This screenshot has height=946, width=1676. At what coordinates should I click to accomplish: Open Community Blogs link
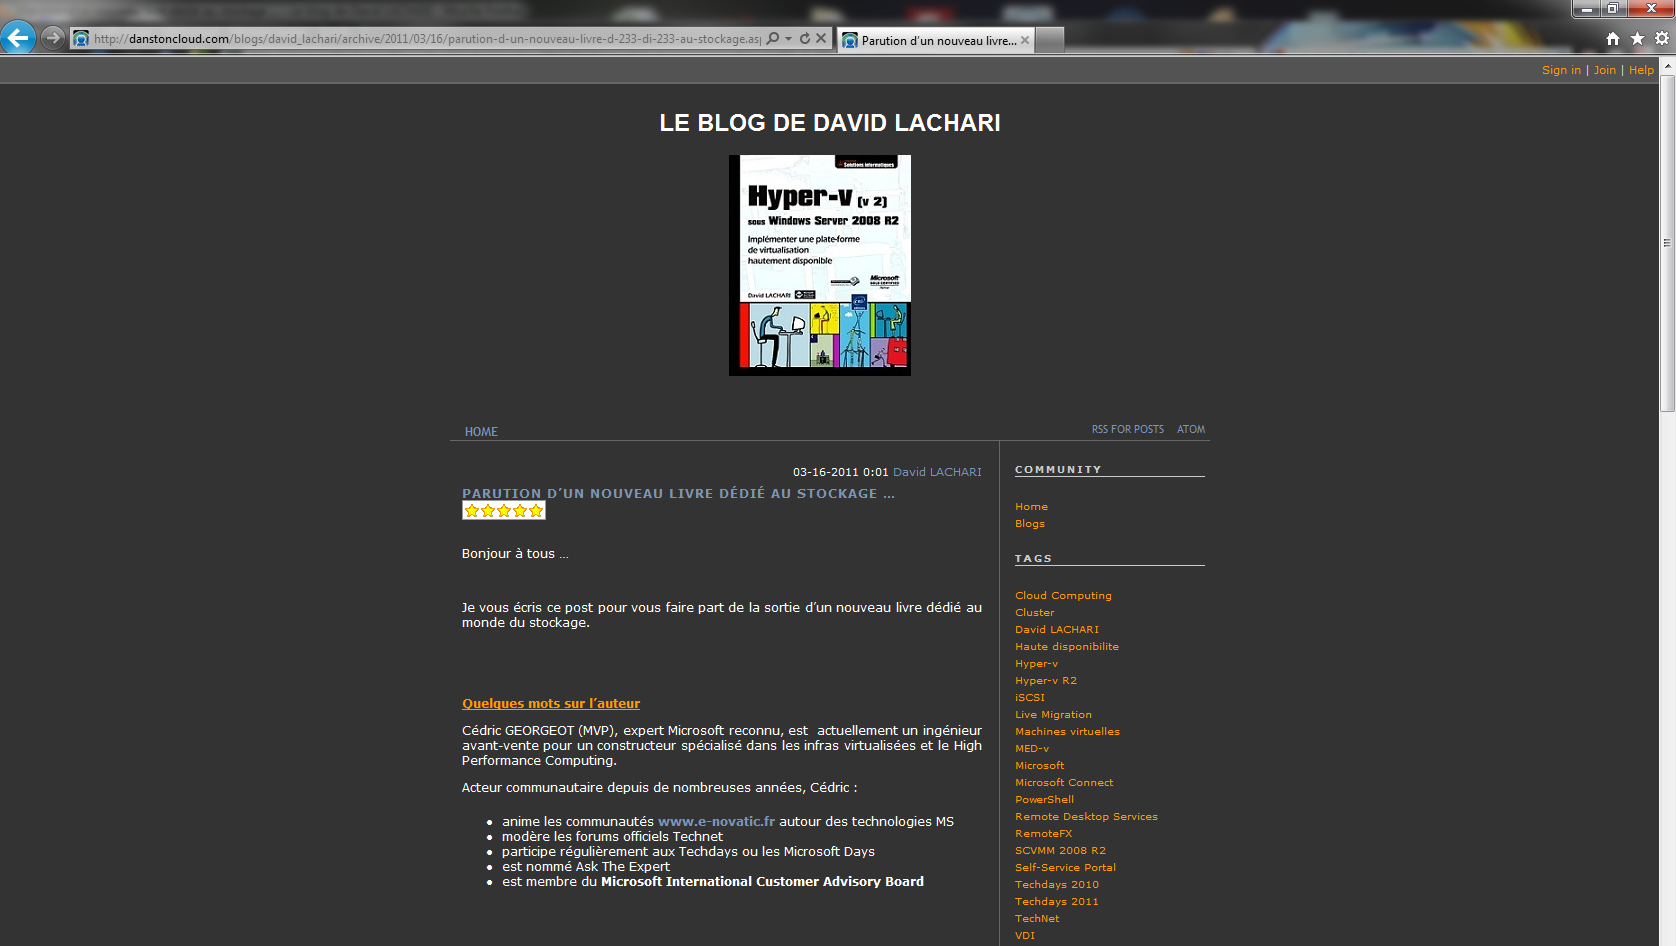point(1029,523)
